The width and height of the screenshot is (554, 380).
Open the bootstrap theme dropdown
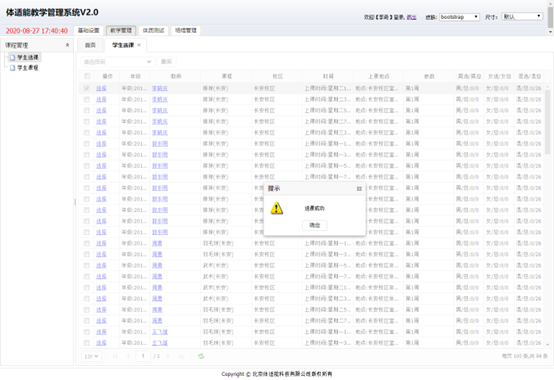point(459,17)
